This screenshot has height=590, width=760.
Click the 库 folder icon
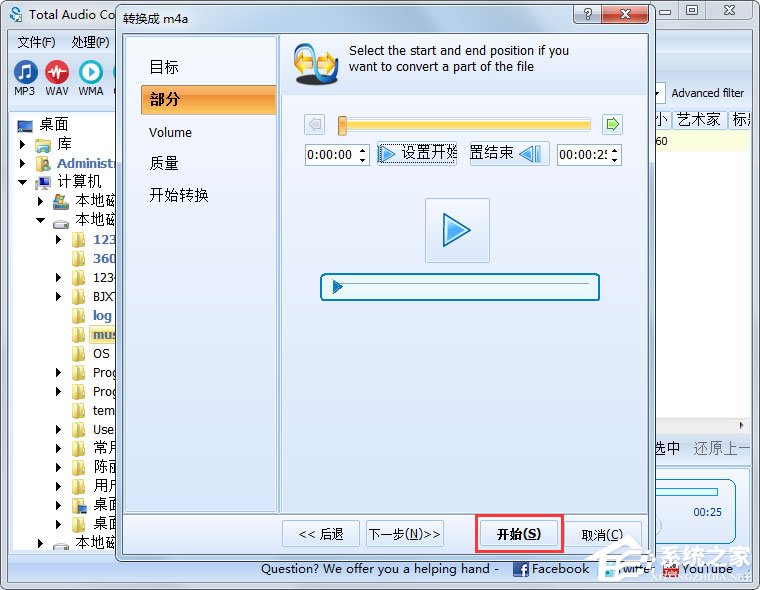click(x=43, y=145)
